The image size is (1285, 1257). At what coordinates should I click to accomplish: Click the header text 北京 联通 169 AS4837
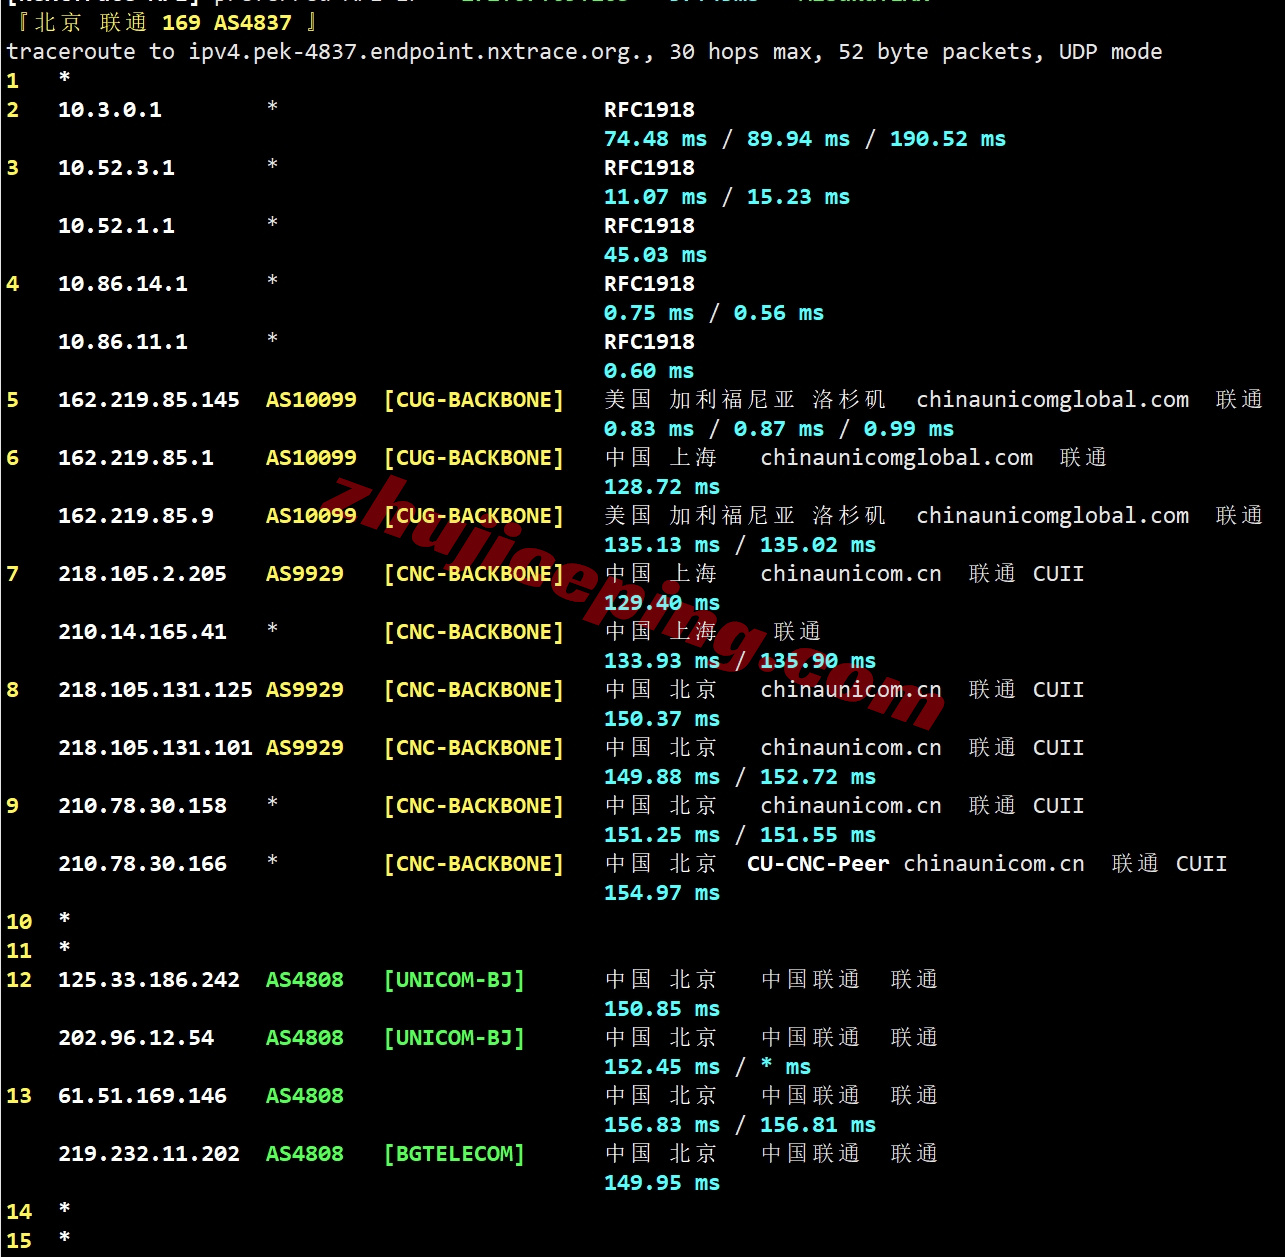tap(163, 22)
